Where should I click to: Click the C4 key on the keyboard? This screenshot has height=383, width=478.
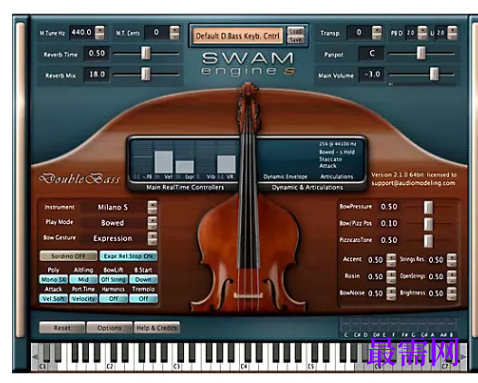click(243, 366)
